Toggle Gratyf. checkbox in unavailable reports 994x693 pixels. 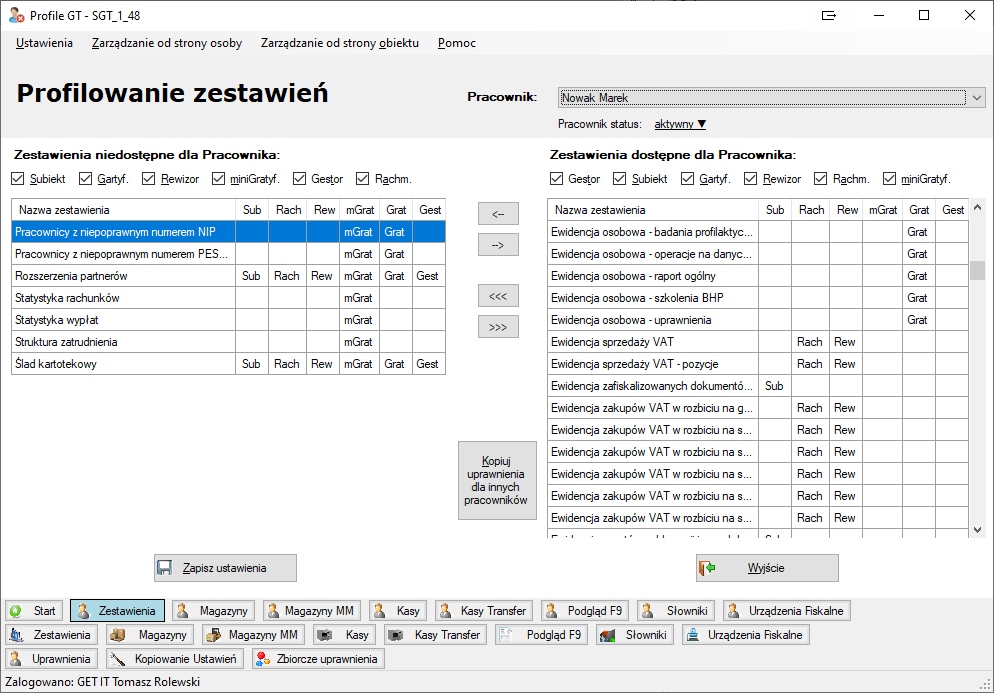(86, 179)
